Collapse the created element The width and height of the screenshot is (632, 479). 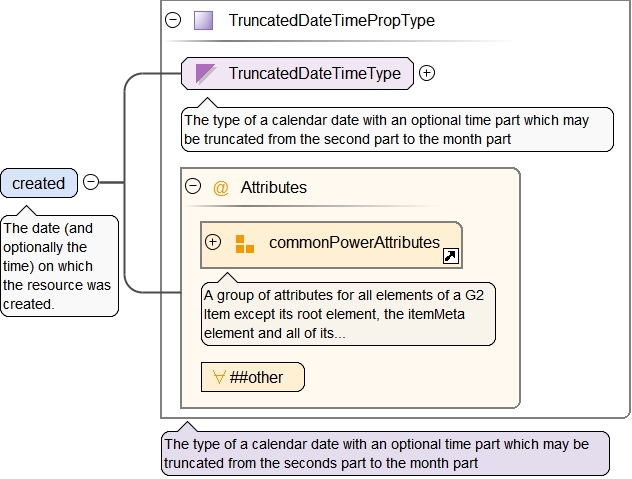[91, 182]
